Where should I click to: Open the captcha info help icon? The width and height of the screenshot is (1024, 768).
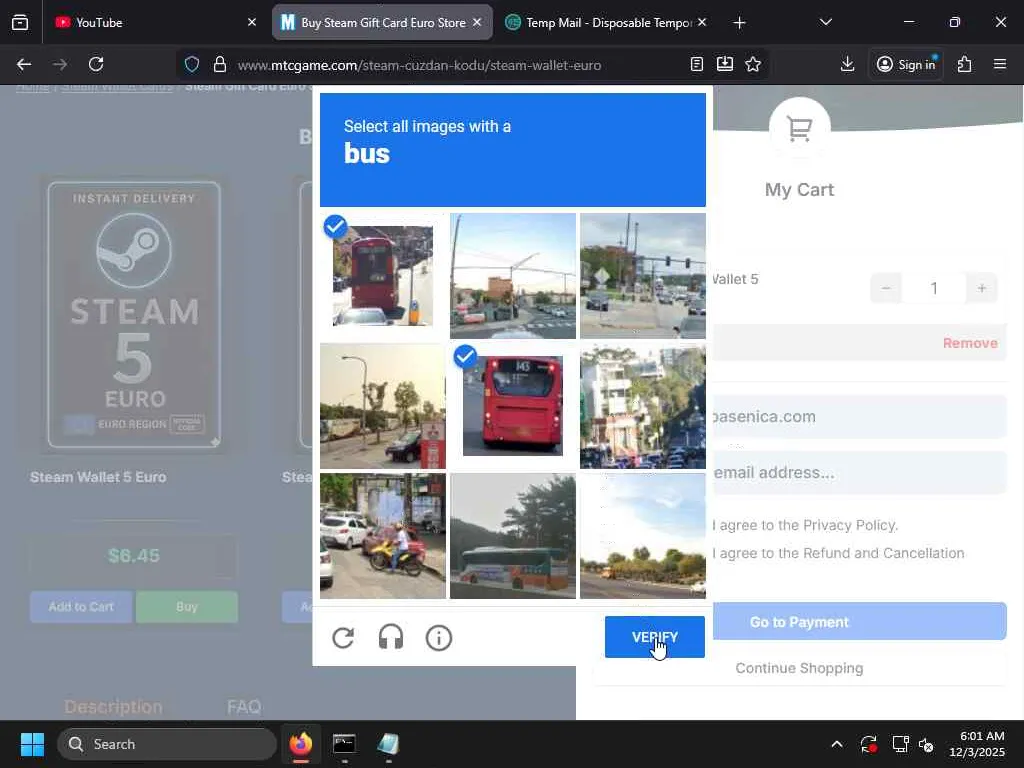click(x=439, y=637)
